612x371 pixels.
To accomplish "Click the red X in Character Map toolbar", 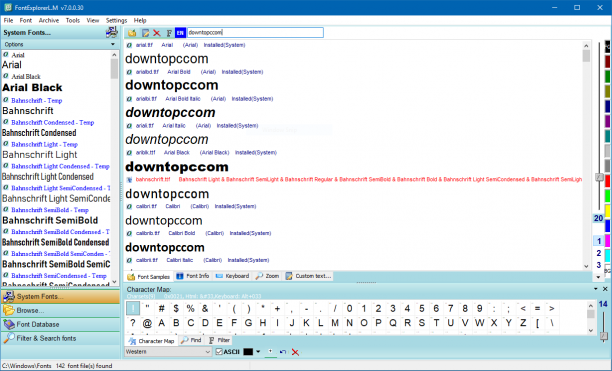I will click(x=295, y=352).
